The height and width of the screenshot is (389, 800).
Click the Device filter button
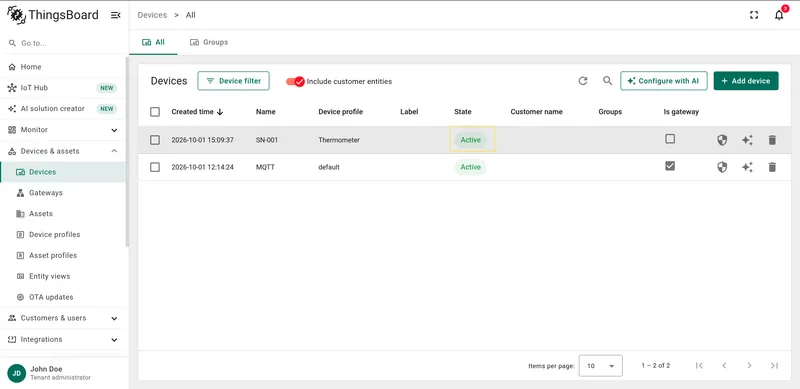click(x=233, y=81)
